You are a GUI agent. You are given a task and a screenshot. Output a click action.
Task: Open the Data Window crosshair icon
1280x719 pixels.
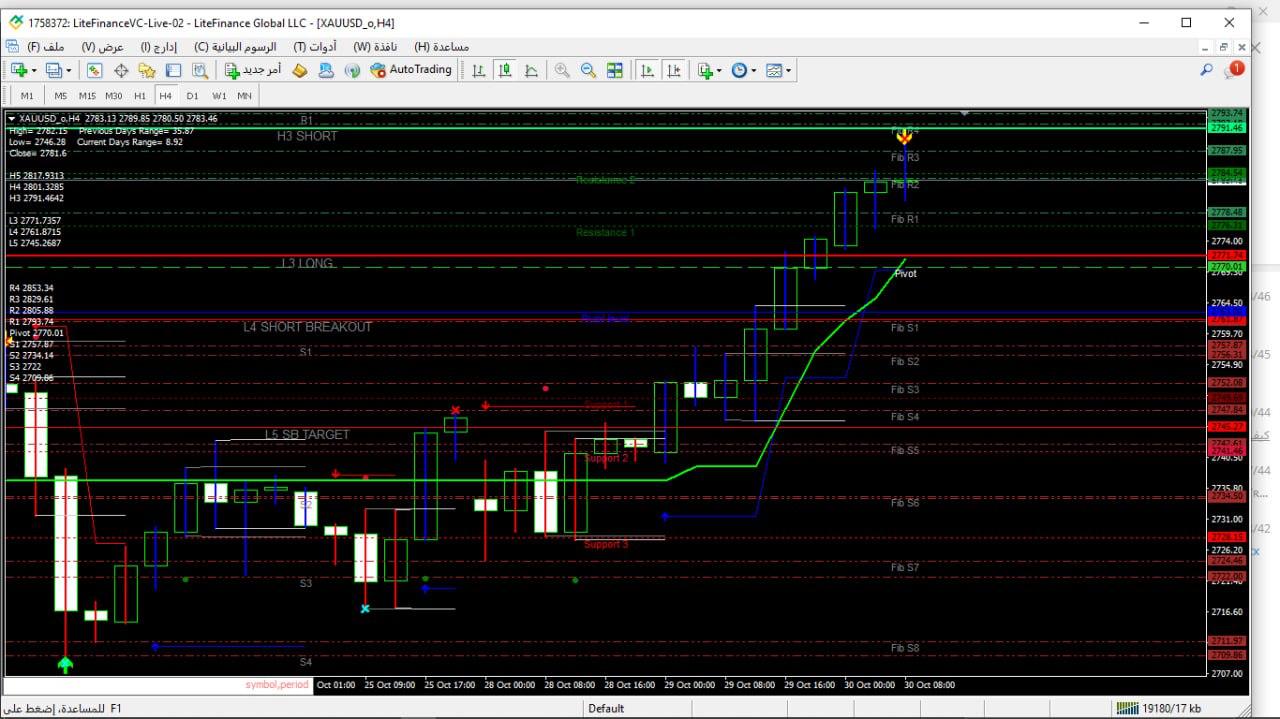(121, 70)
